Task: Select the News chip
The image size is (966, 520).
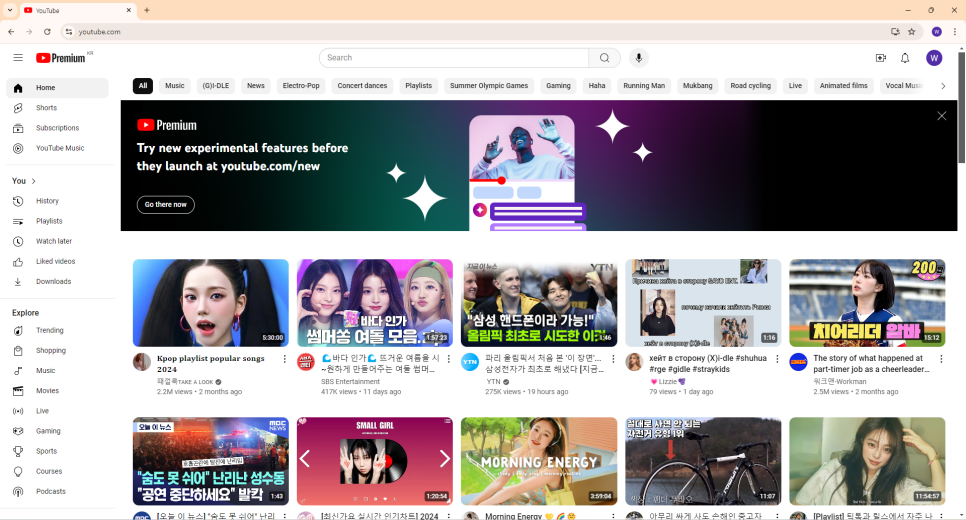Action: point(256,86)
